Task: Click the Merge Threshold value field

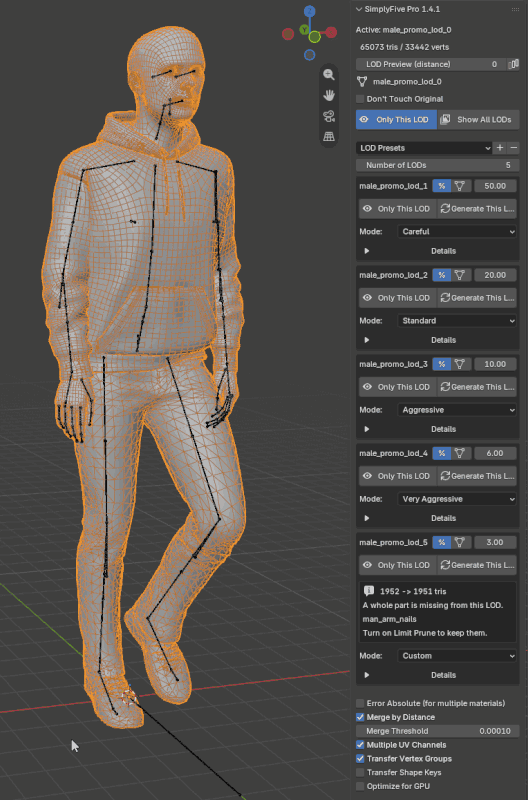Action: (438, 731)
